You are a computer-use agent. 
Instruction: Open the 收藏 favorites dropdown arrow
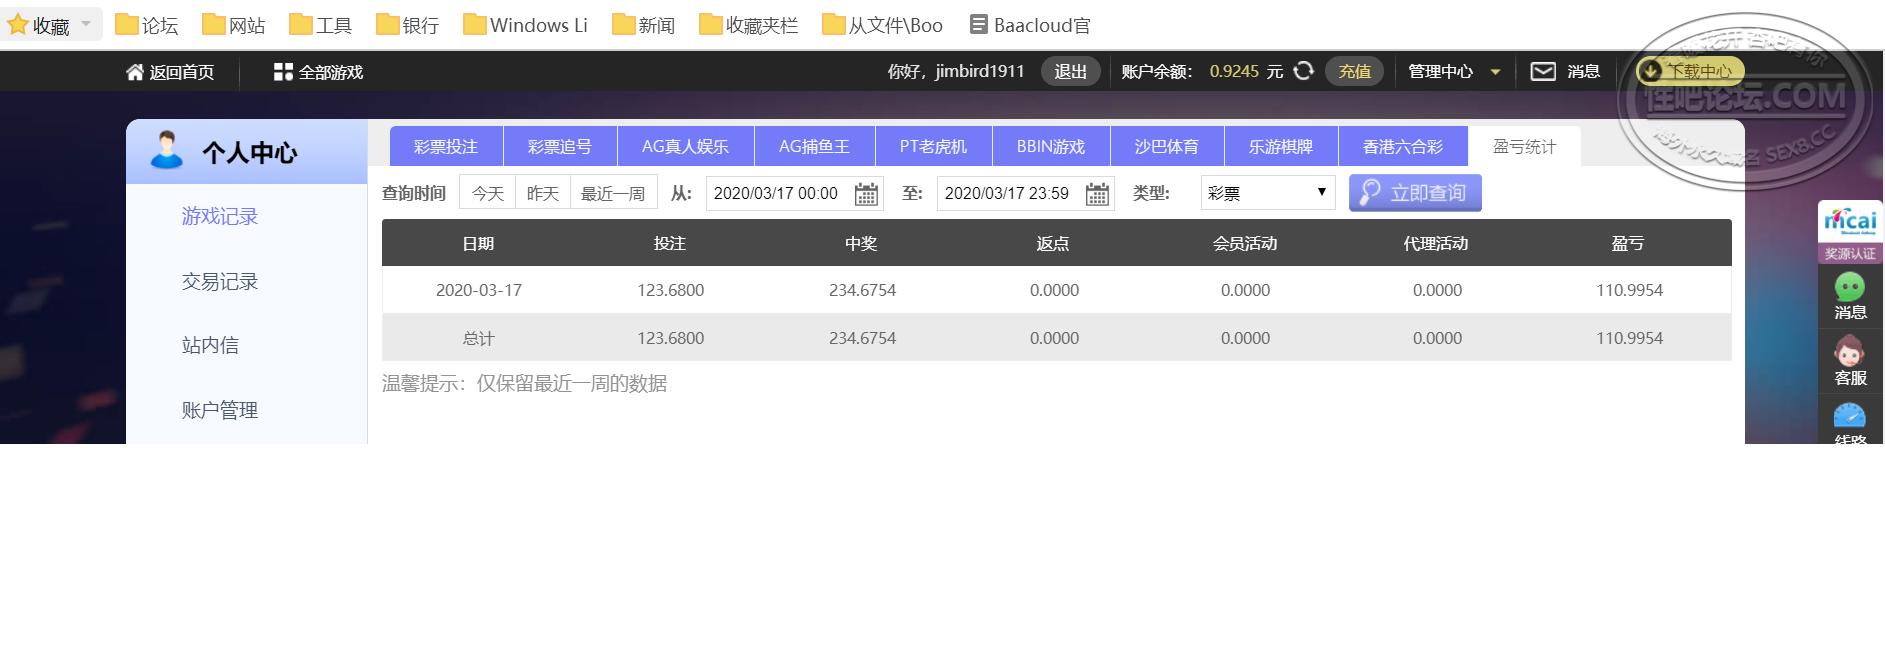coord(86,24)
